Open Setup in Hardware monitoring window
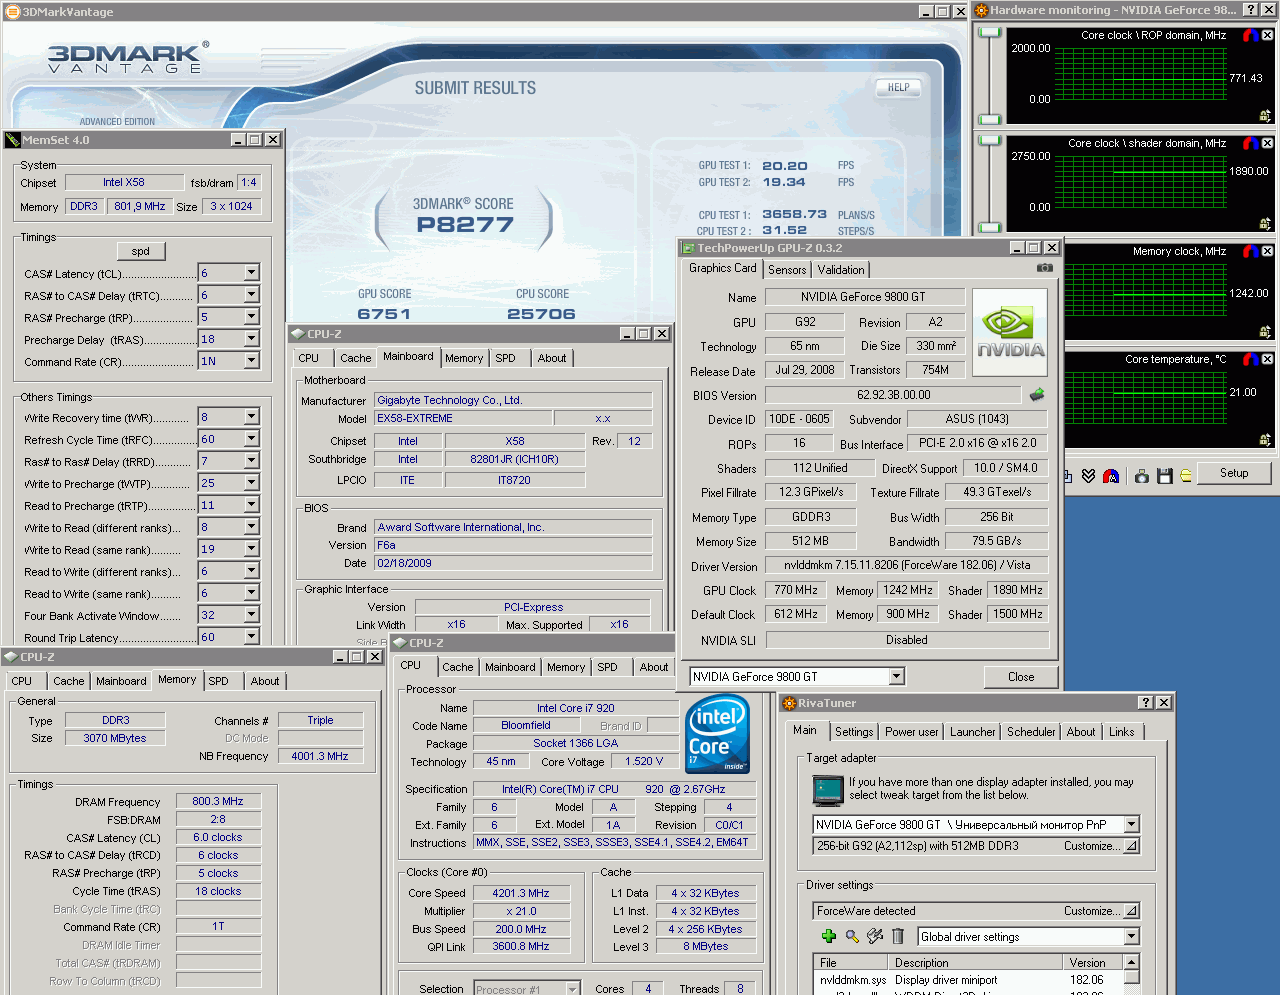This screenshot has height=995, width=1280. (x=1234, y=473)
